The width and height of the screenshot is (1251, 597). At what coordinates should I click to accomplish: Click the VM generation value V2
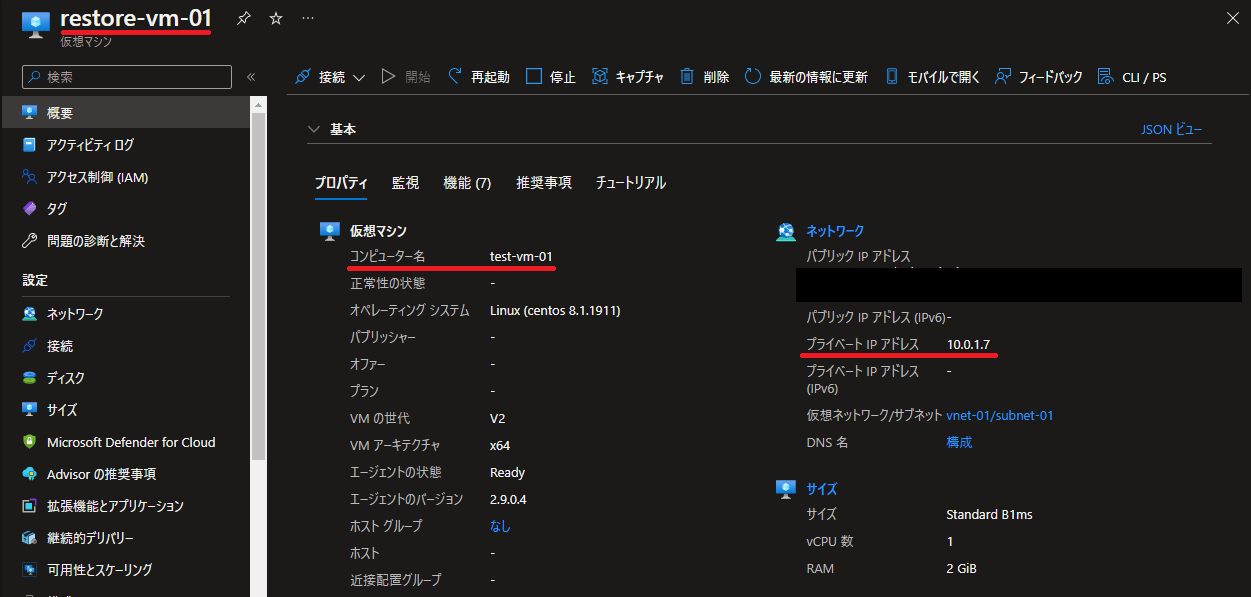click(497, 418)
